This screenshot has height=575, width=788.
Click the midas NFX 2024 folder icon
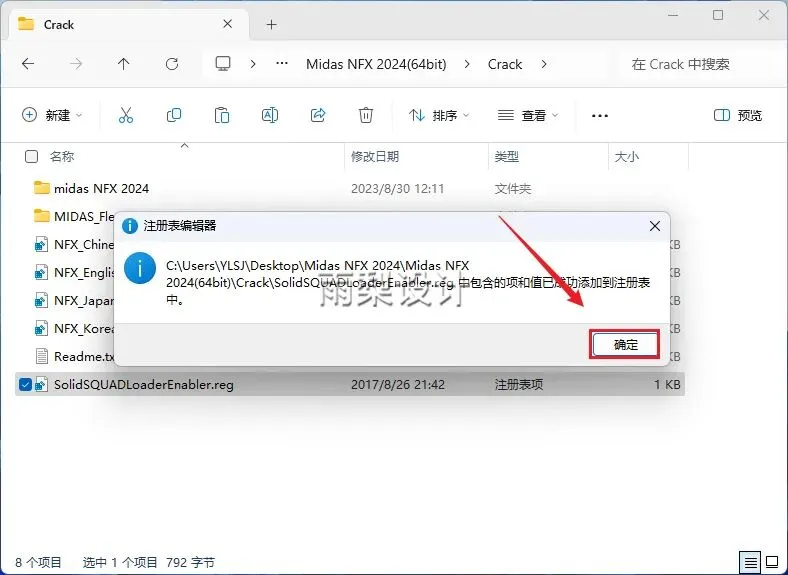[x=42, y=188]
